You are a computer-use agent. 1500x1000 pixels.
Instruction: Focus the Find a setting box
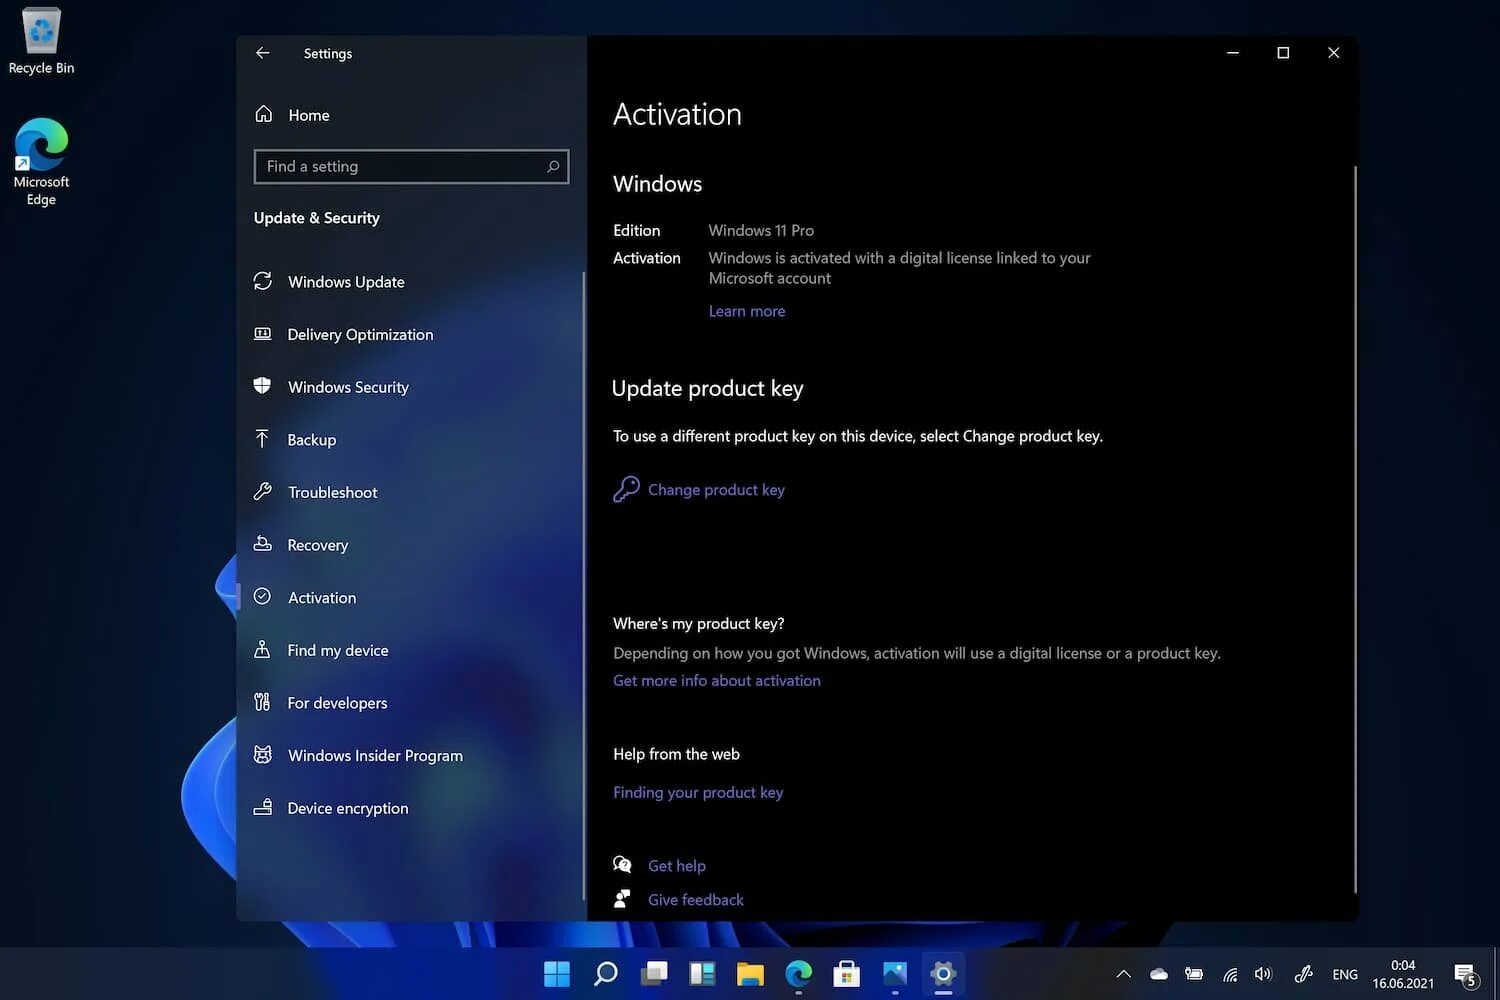point(411,166)
